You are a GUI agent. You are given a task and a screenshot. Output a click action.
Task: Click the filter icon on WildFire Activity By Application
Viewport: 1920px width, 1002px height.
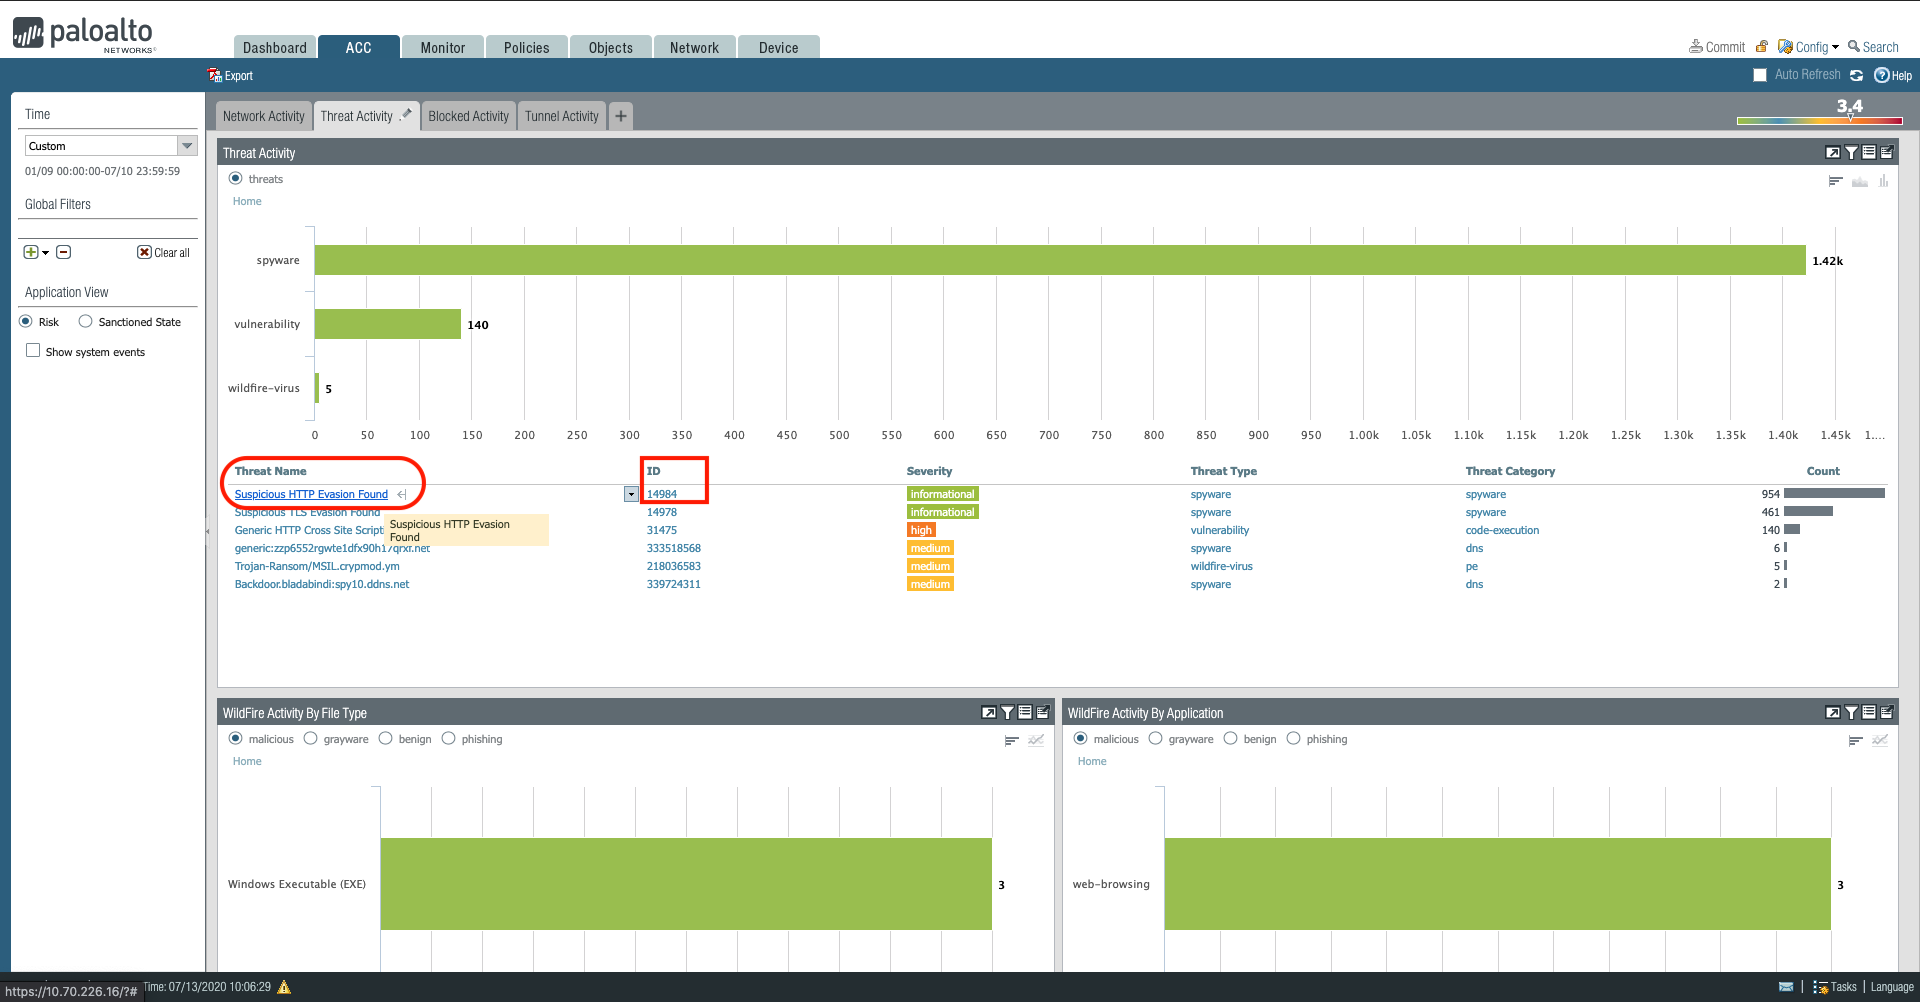pos(1851,712)
